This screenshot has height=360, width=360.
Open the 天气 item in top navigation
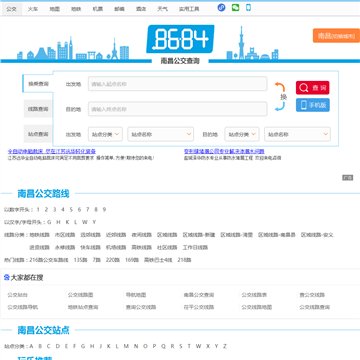point(163,9)
